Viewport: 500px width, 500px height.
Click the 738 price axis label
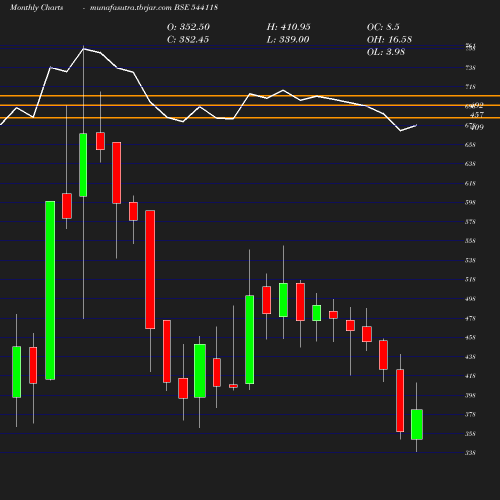(470, 68)
